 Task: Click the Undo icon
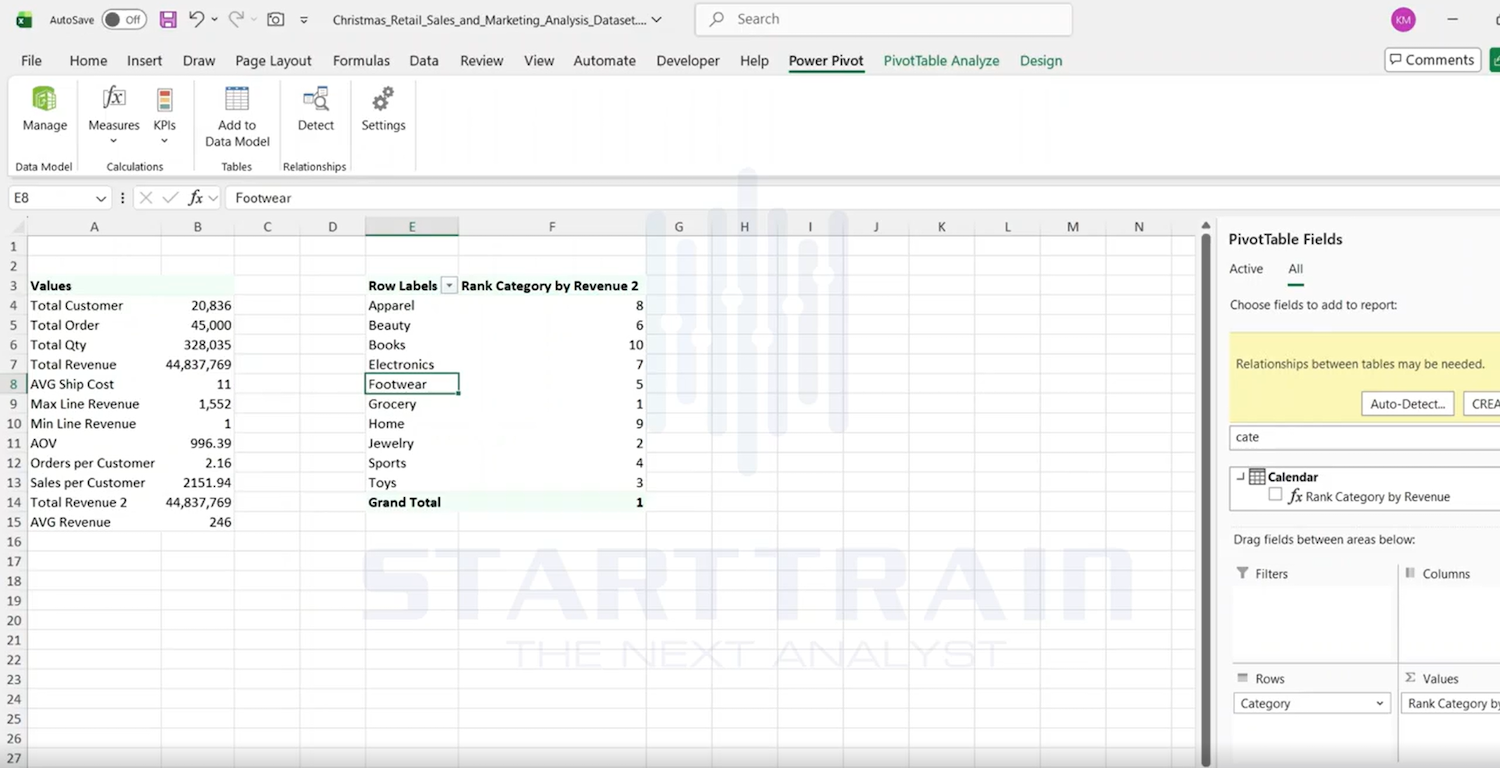(197, 19)
